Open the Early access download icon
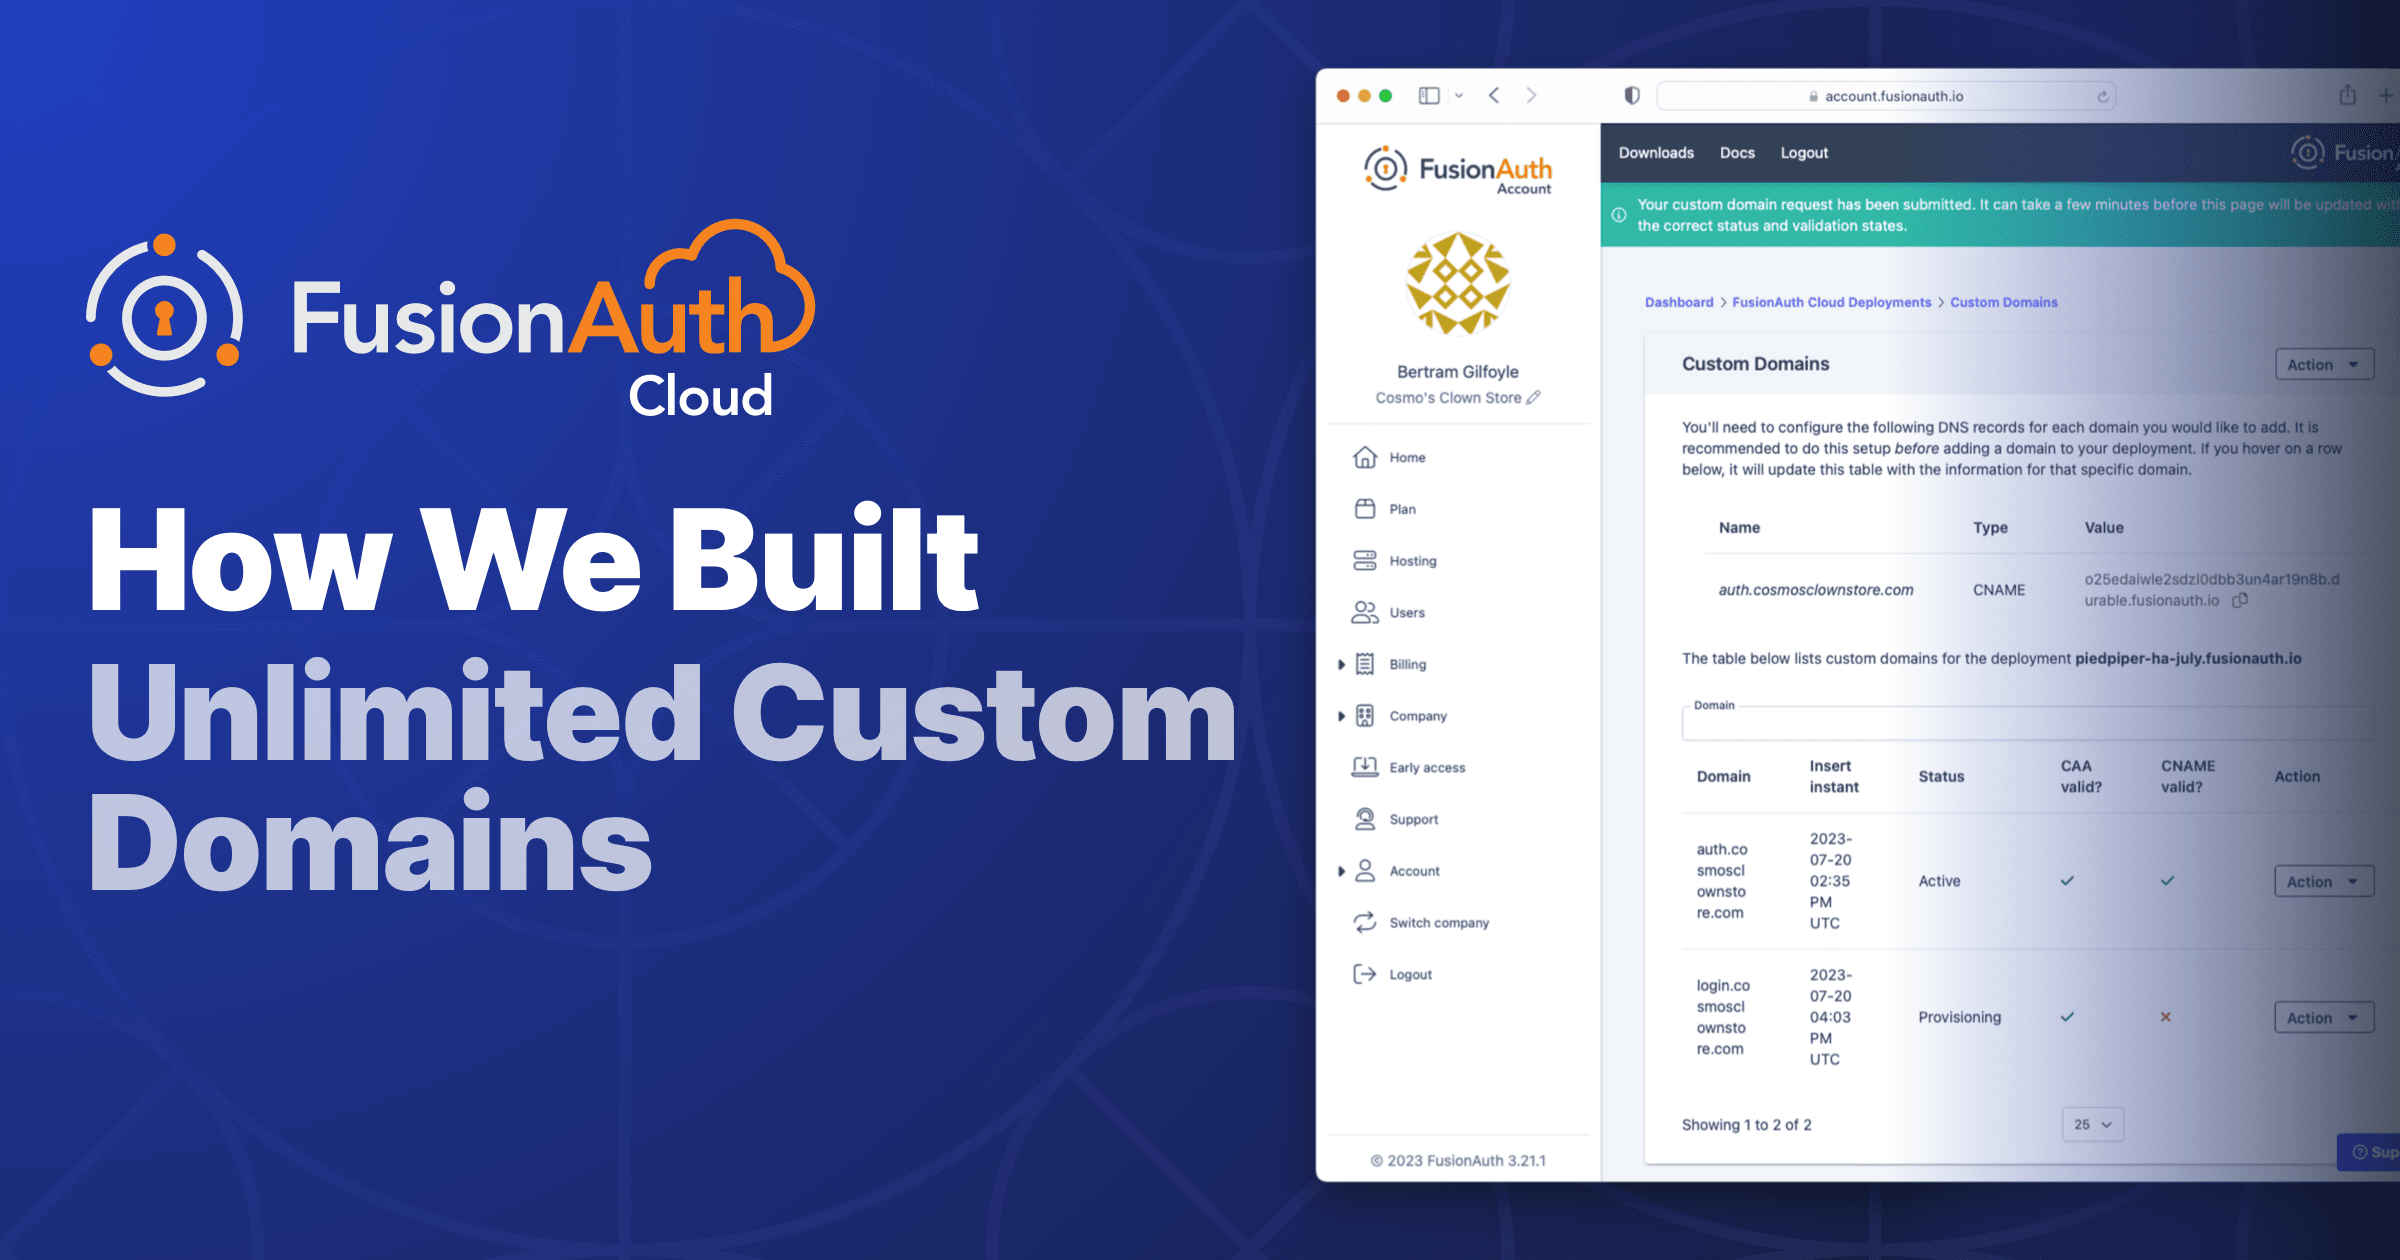Viewport: 2400px width, 1260px height. [x=1365, y=767]
